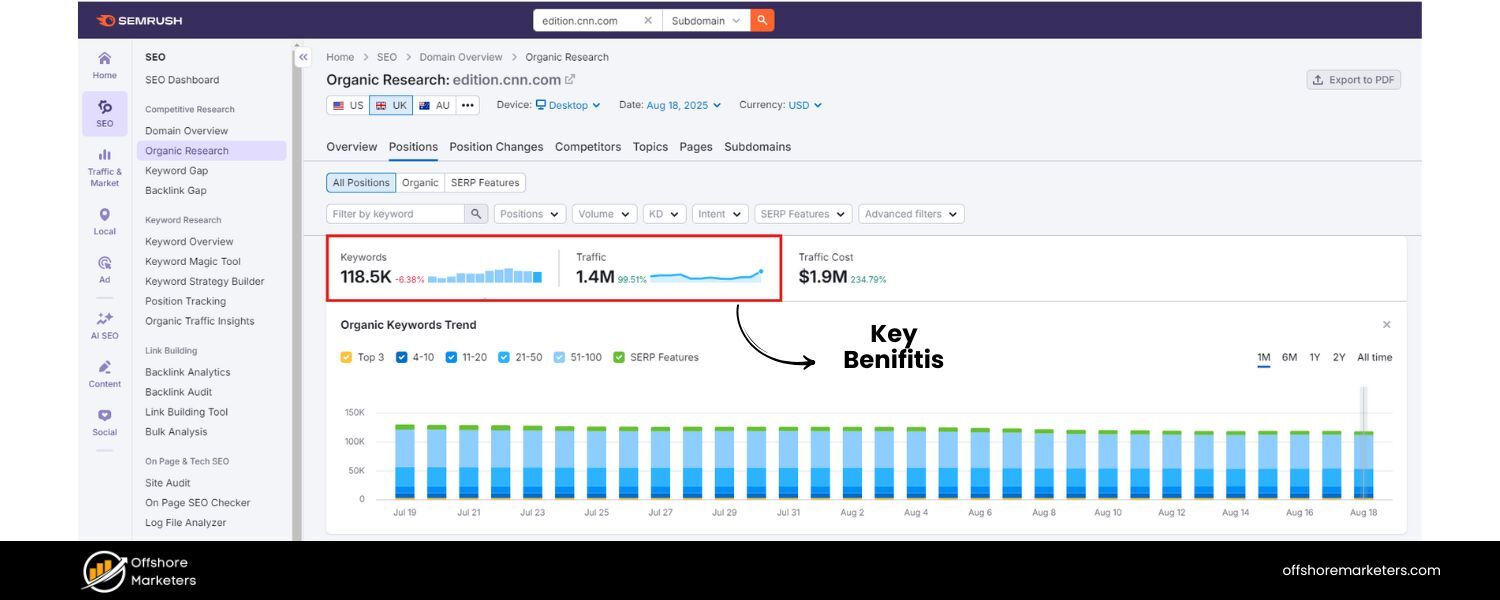The image size is (1500, 600).
Task: Select the Local icon in the sidebar
Action: pos(104,219)
